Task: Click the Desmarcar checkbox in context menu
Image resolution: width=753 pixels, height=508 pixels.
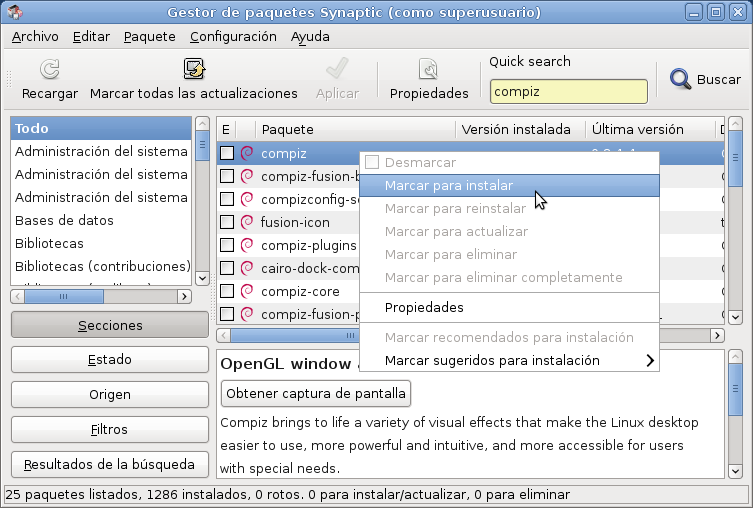Action: (x=372, y=162)
